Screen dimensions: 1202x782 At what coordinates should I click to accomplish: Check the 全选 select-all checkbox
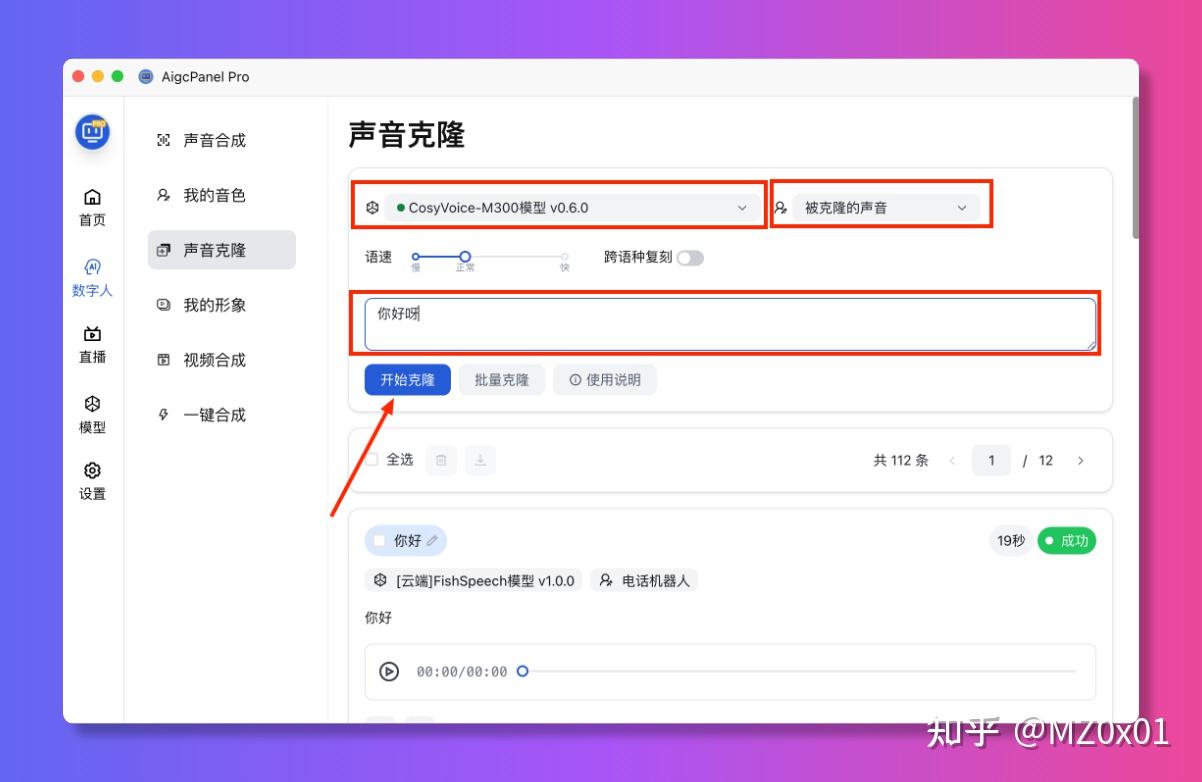(x=372, y=460)
